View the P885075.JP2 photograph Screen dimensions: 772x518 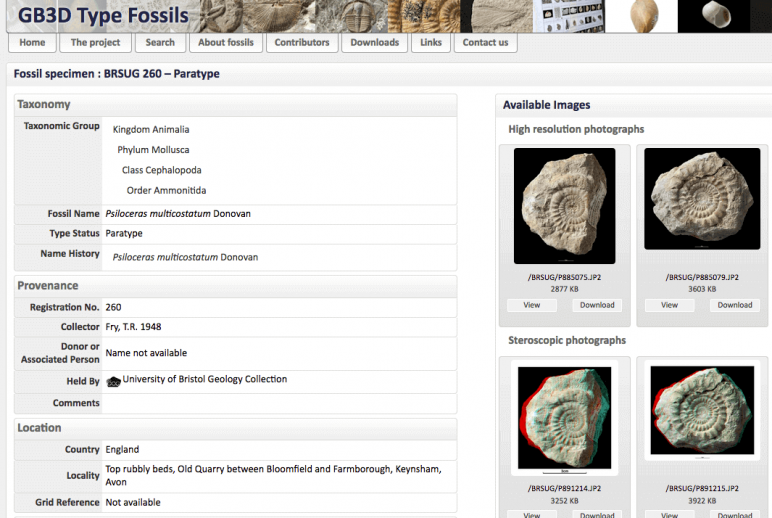532,305
